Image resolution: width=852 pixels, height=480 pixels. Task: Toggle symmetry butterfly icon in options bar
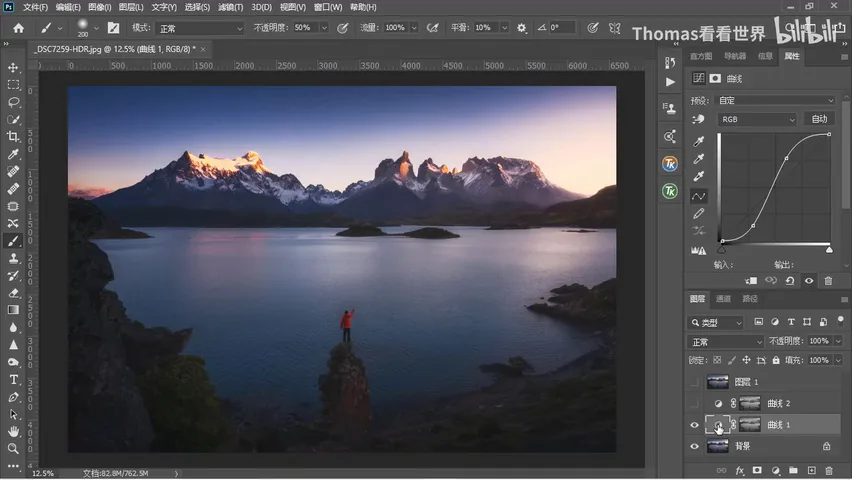[x=615, y=28]
